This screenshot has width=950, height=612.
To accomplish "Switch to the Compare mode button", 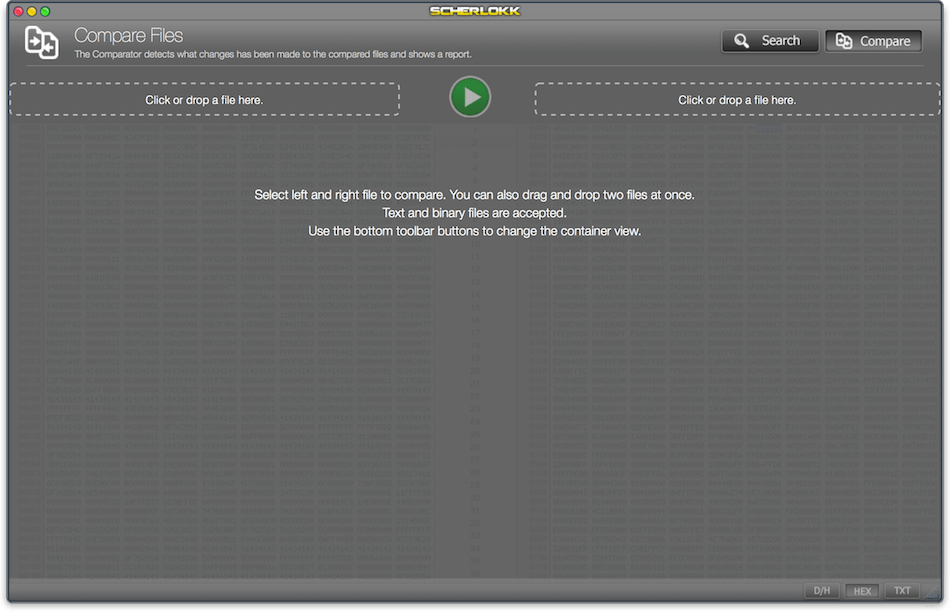I will [874, 41].
